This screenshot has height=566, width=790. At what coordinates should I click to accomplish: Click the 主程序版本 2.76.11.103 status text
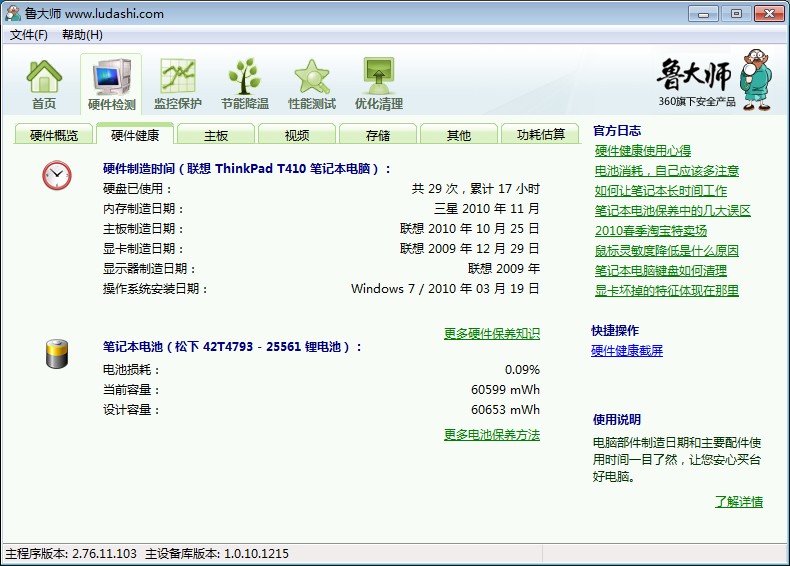pos(71,554)
